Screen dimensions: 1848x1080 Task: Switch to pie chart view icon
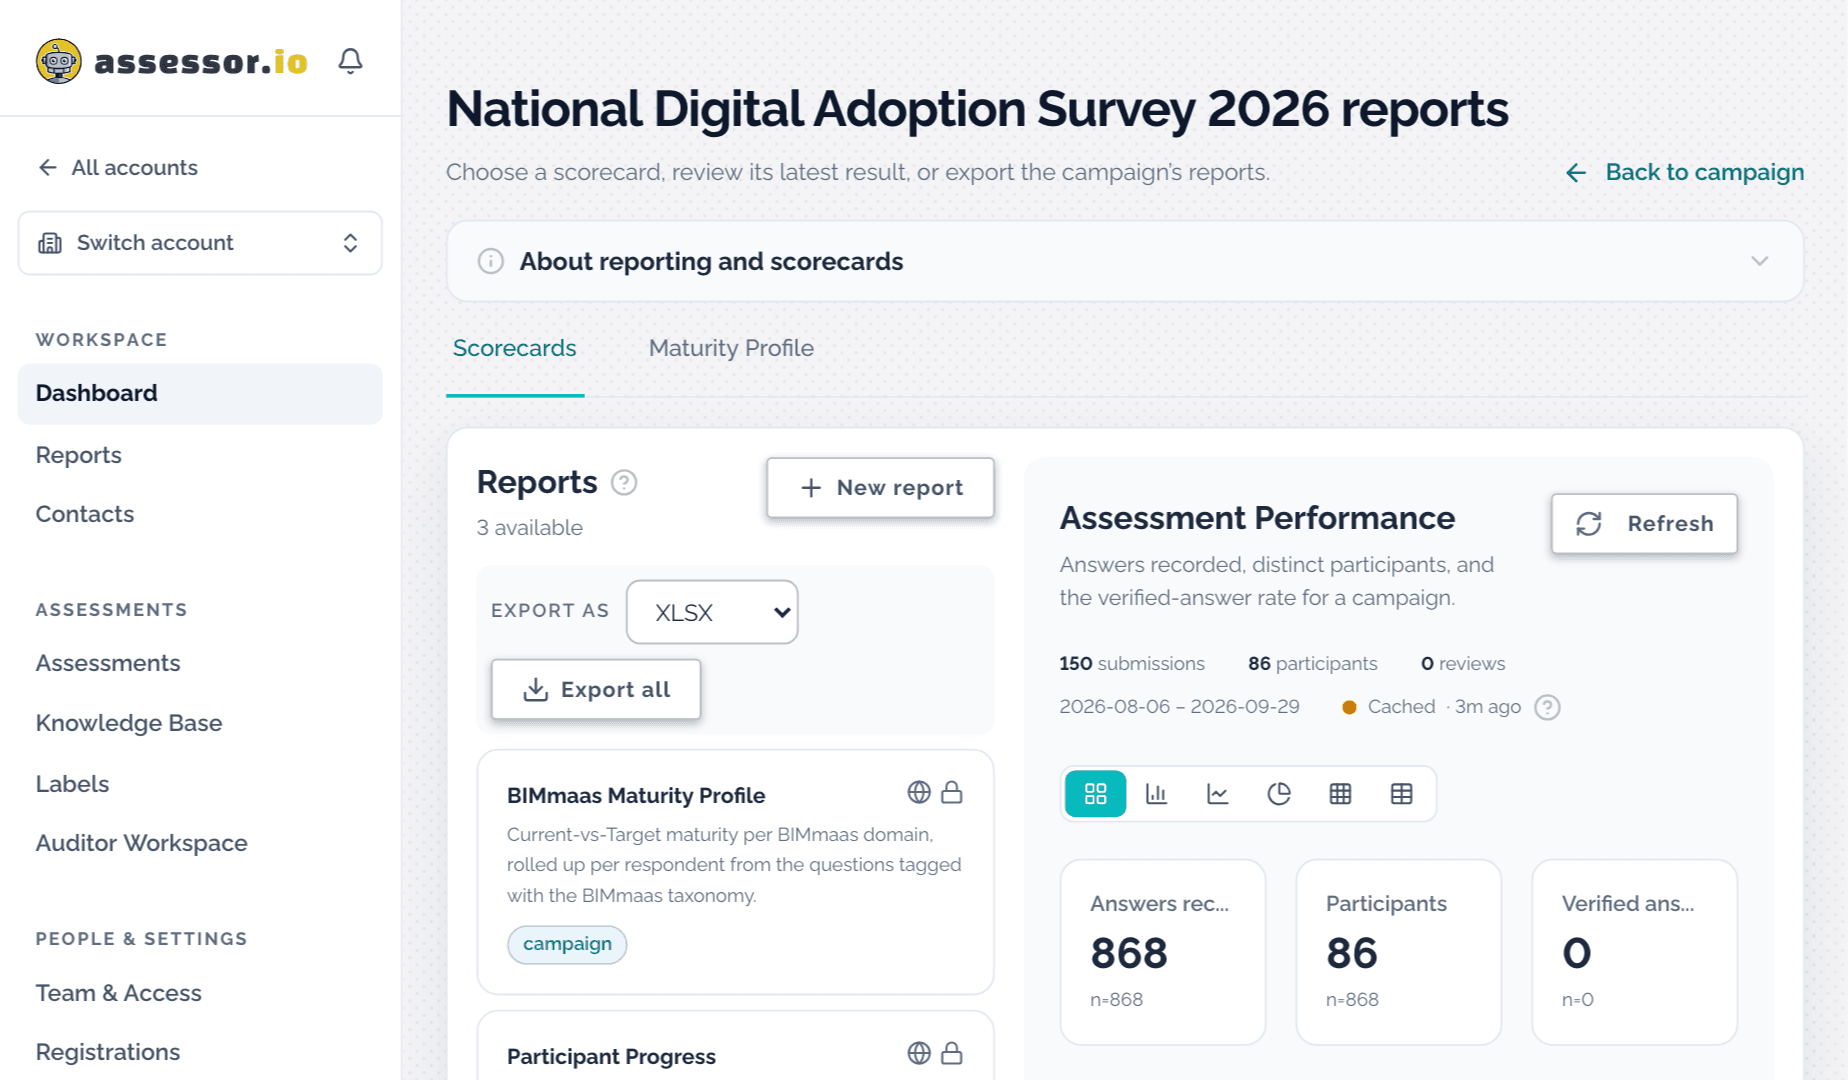[x=1279, y=794]
